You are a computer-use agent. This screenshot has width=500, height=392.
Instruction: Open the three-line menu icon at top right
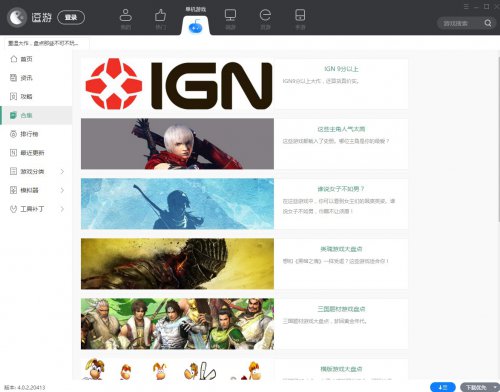coord(466,6)
